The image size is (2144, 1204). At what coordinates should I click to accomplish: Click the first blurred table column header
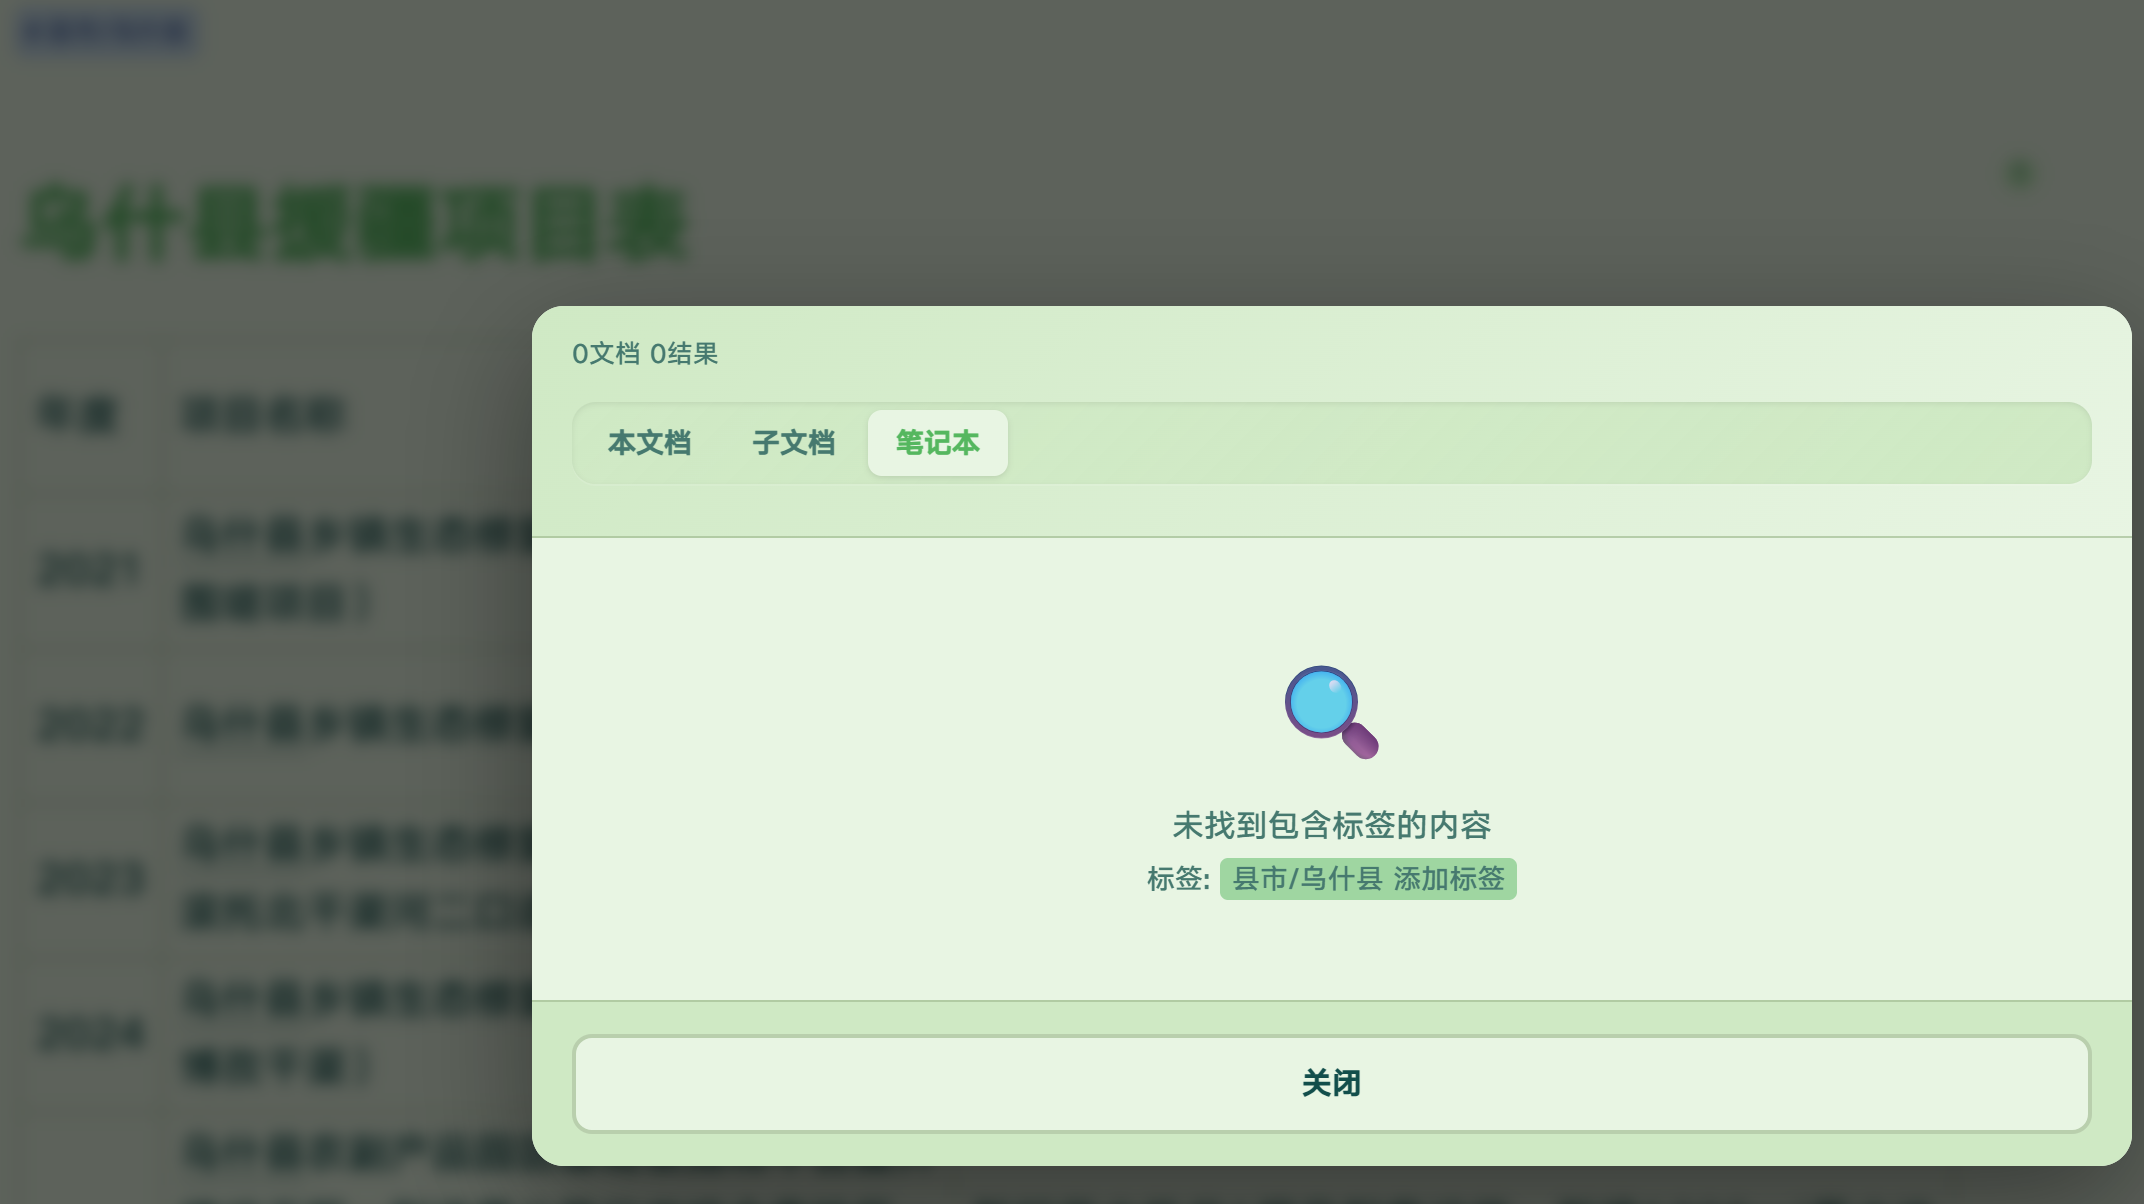(x=78, y=414)
